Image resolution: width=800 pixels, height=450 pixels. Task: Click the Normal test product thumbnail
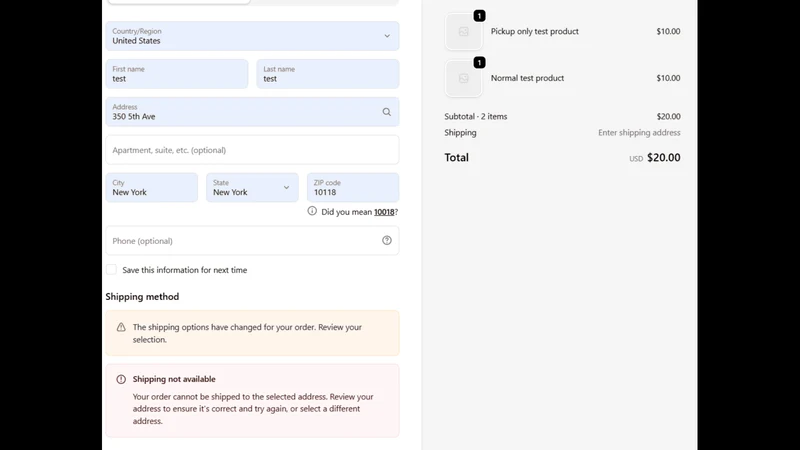(463, 79)
